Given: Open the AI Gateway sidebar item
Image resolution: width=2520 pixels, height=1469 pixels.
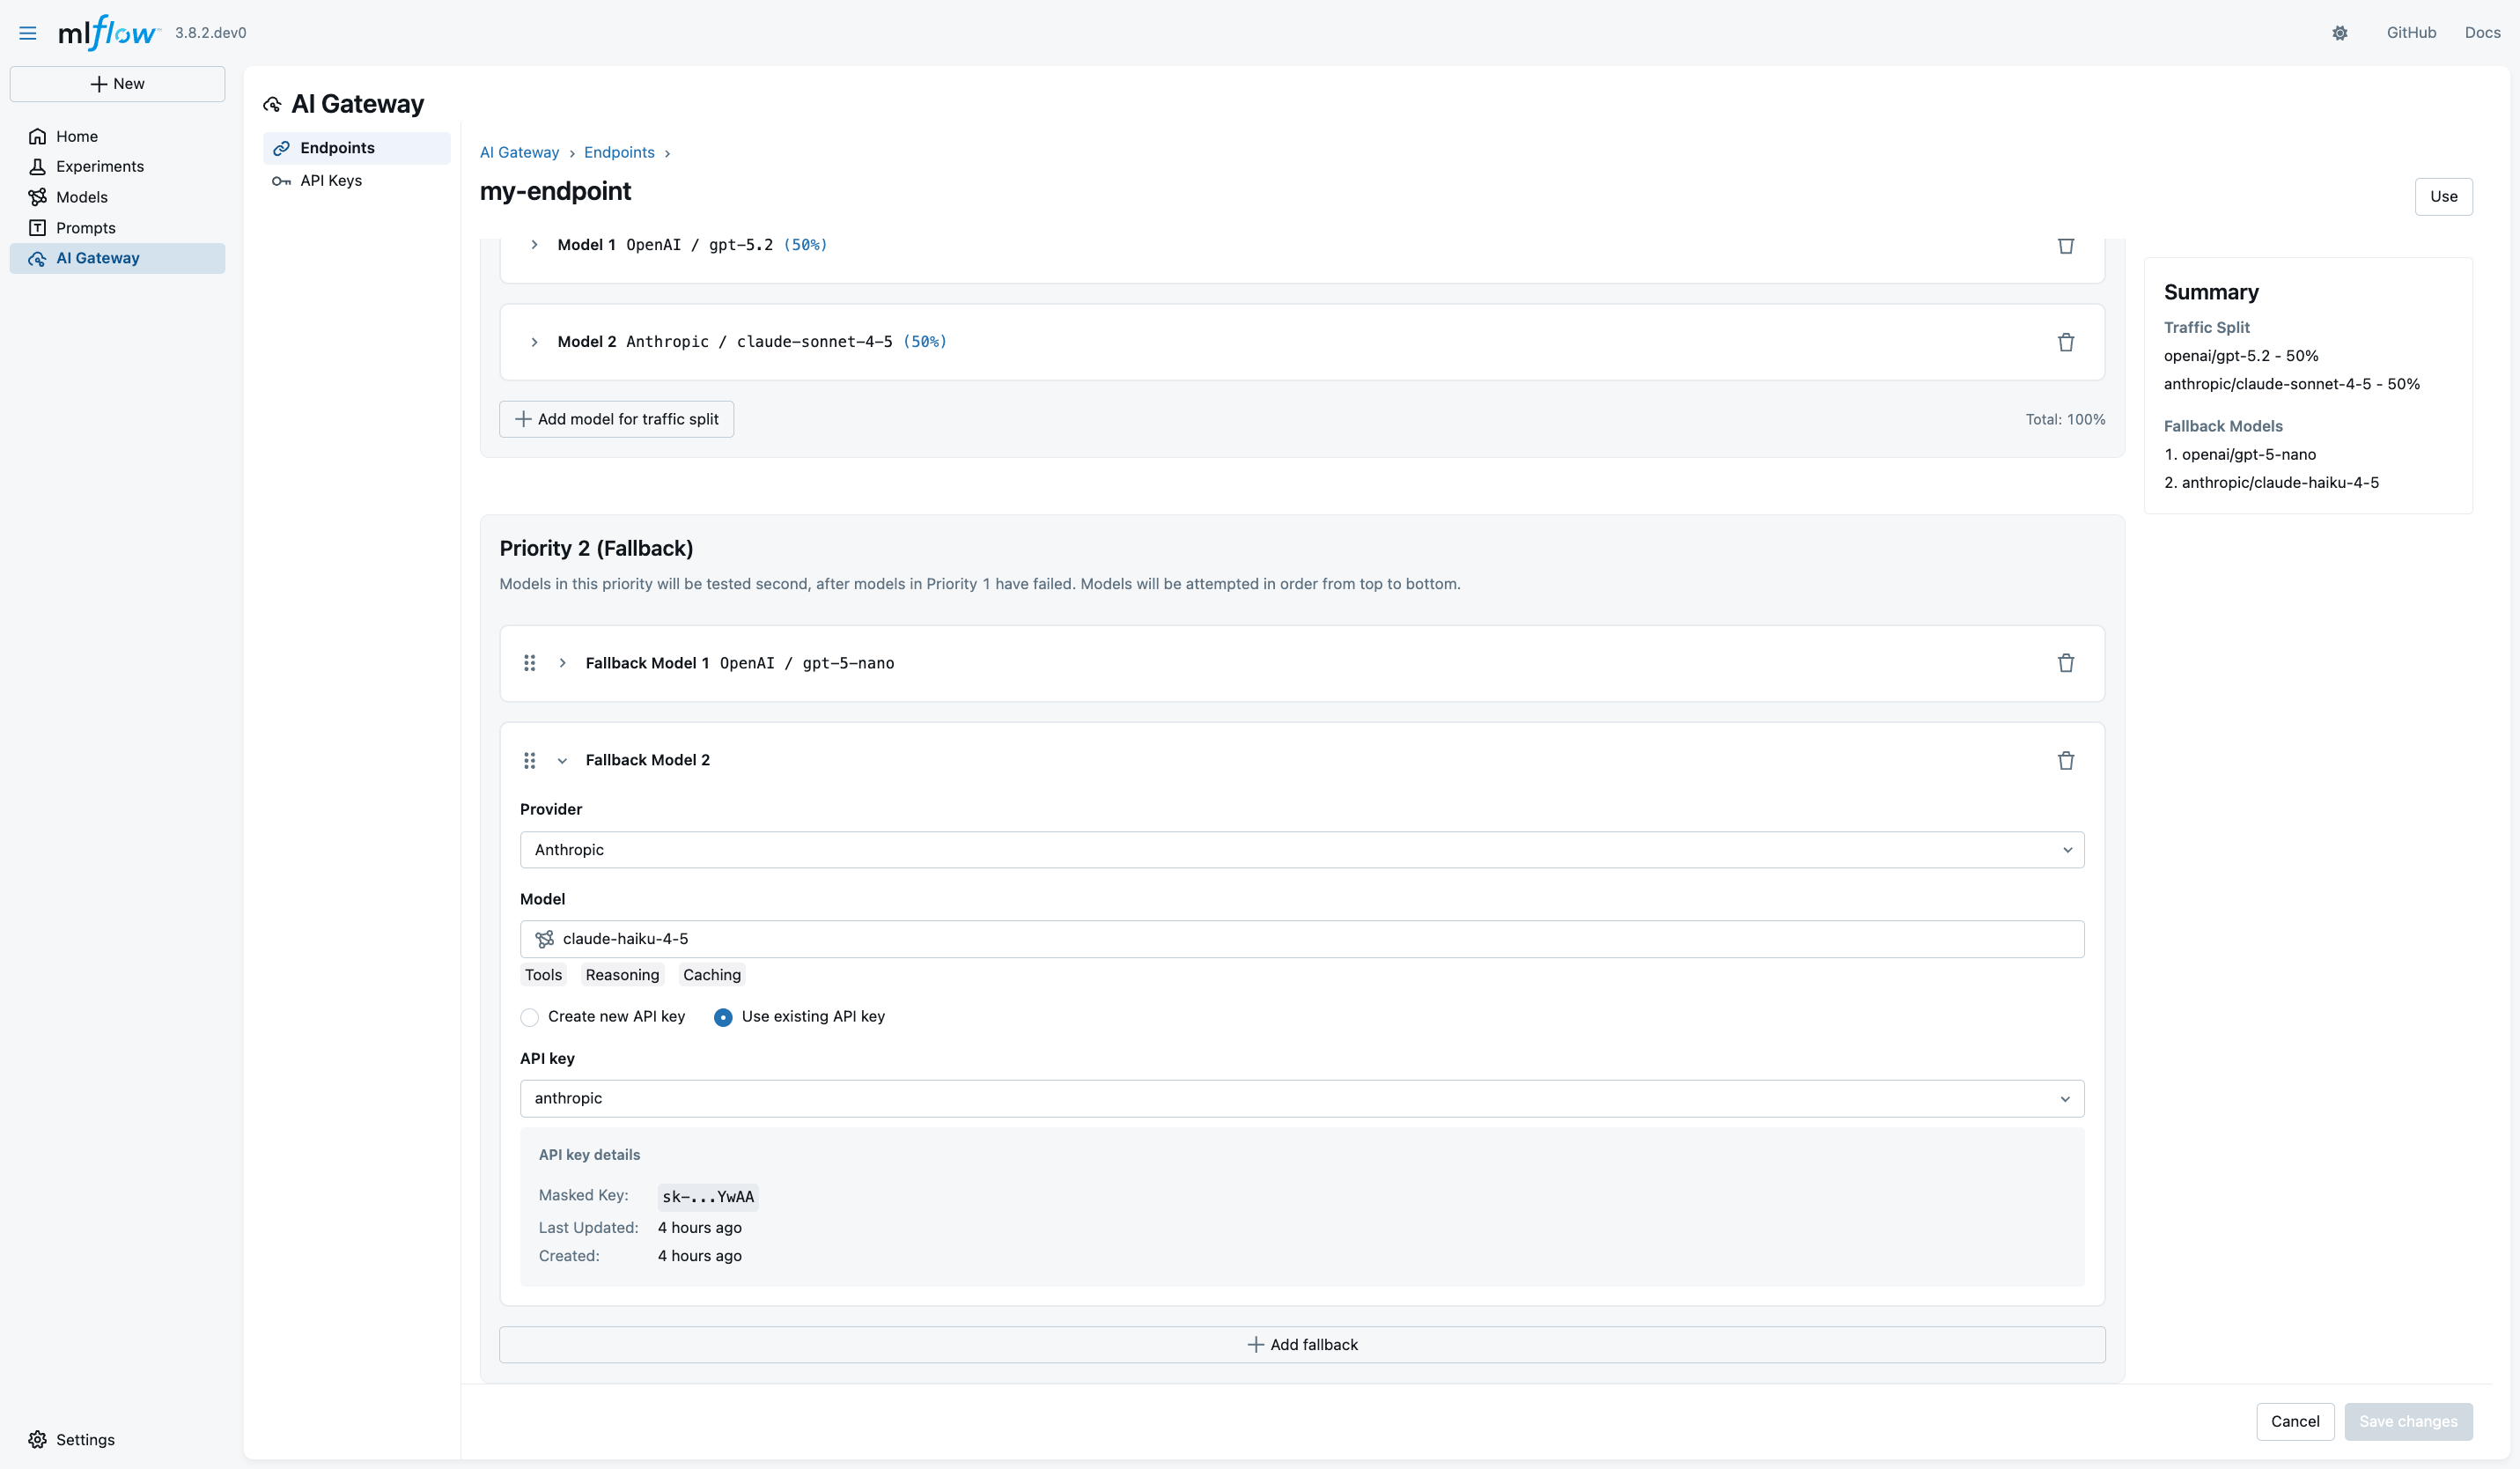Looking at the screenshot, I should pos(98,257).
